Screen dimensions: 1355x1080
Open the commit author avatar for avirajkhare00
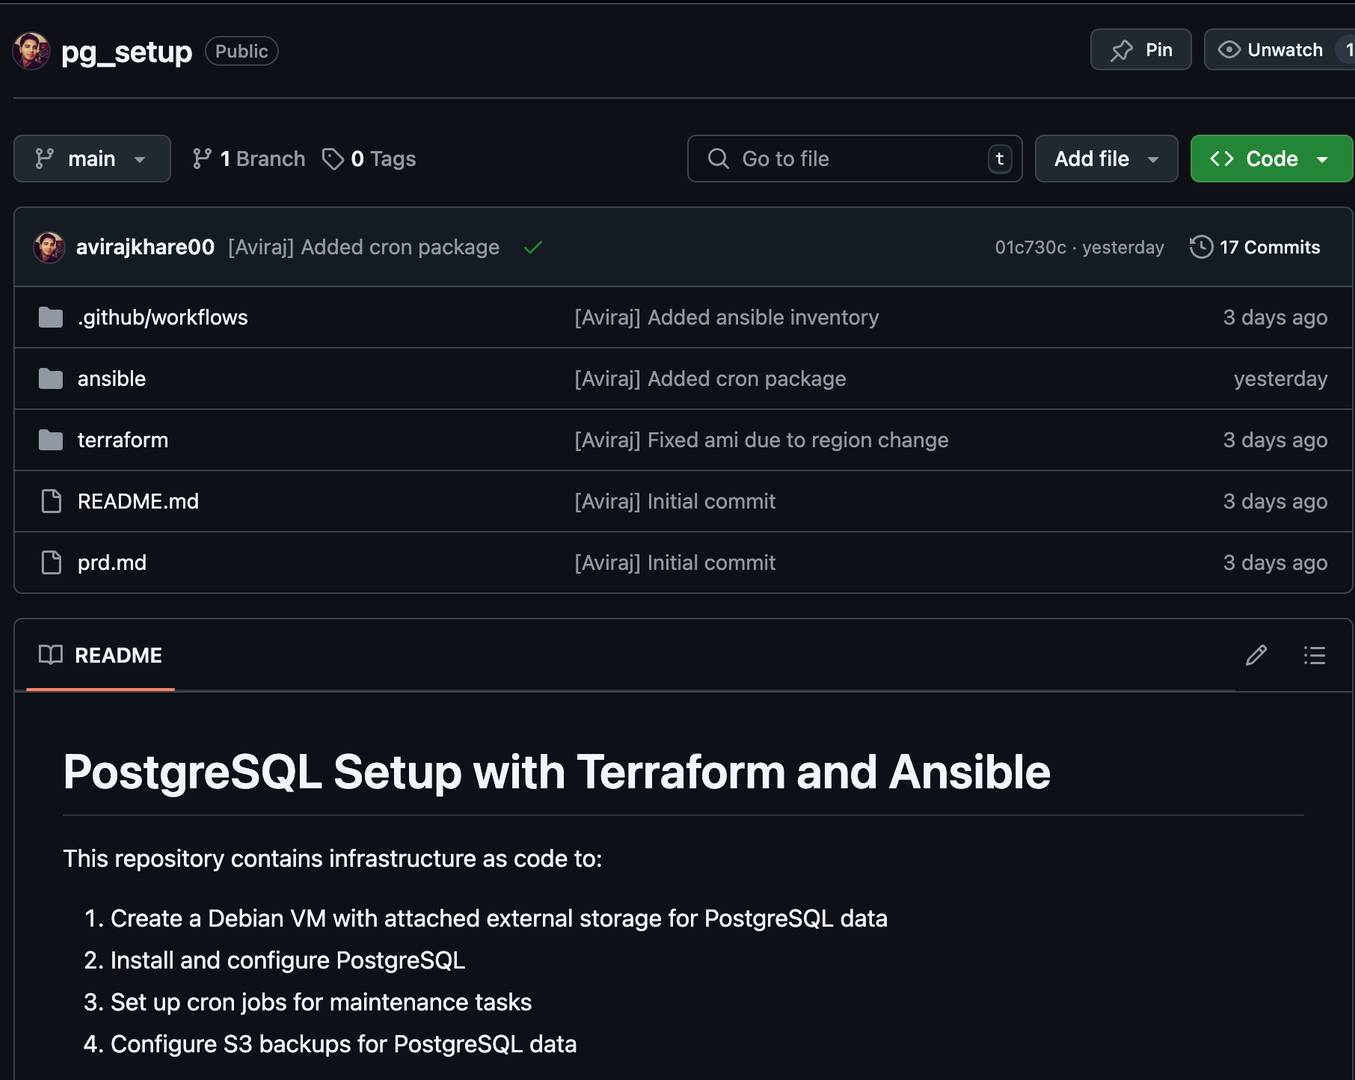[49, 247]
